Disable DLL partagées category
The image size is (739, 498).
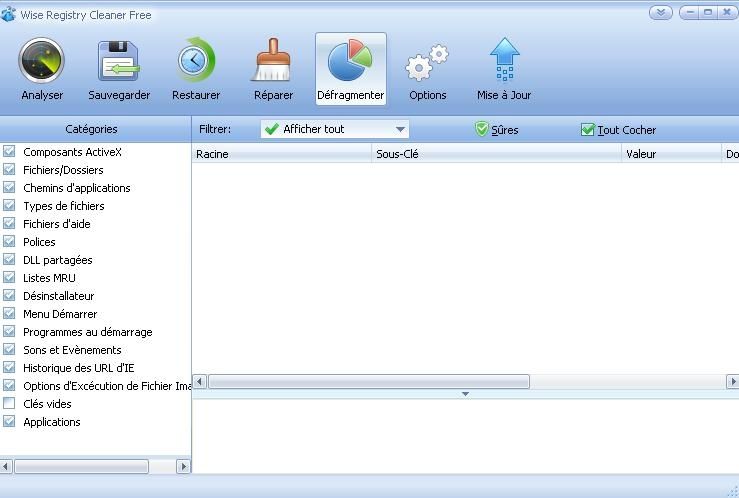pos(9,259)
